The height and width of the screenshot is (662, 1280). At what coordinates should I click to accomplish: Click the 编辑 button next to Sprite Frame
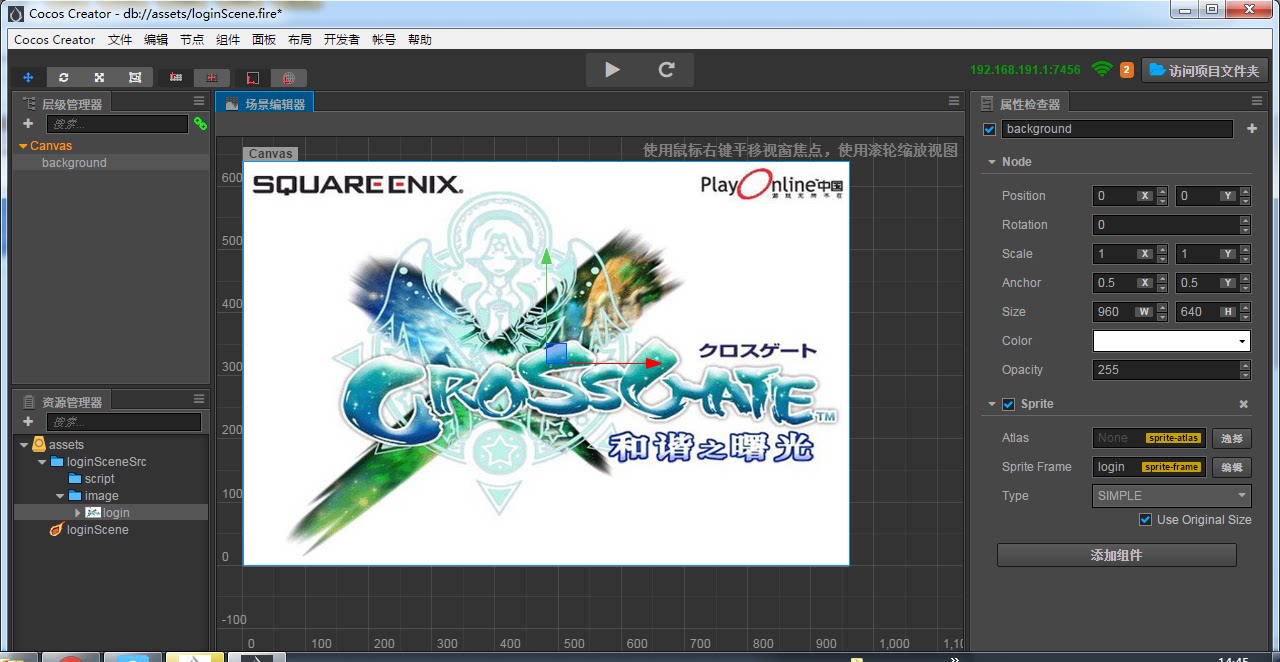click(x=1232, y=467)
